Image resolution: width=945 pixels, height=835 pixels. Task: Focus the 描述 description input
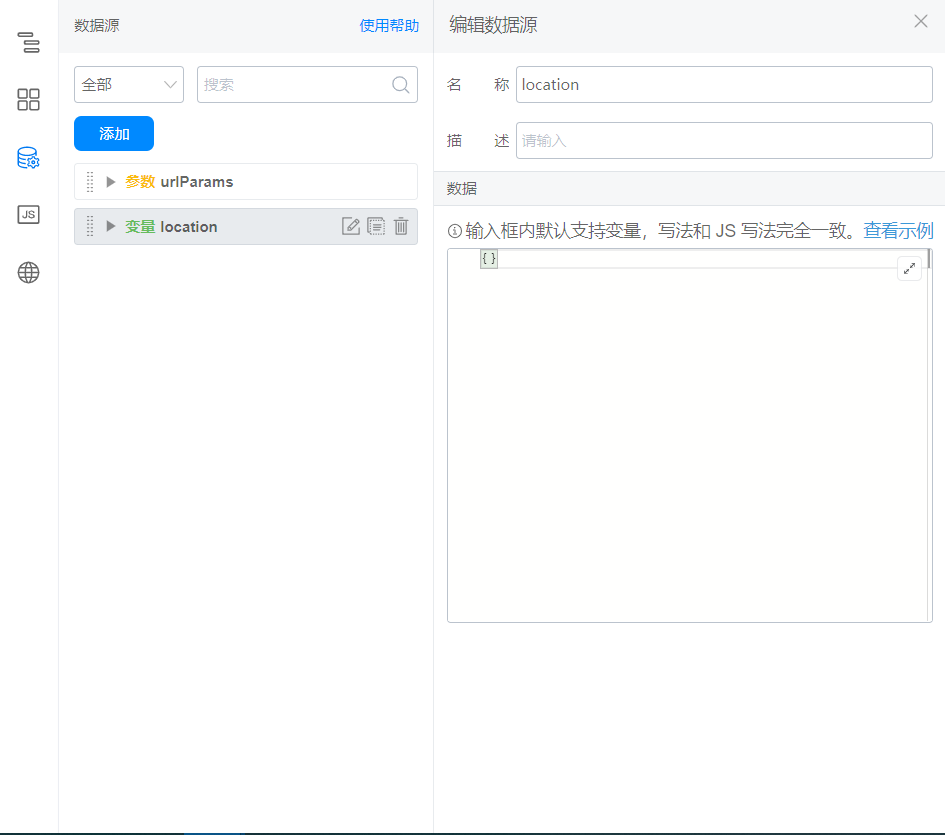(x=724, y=140)
